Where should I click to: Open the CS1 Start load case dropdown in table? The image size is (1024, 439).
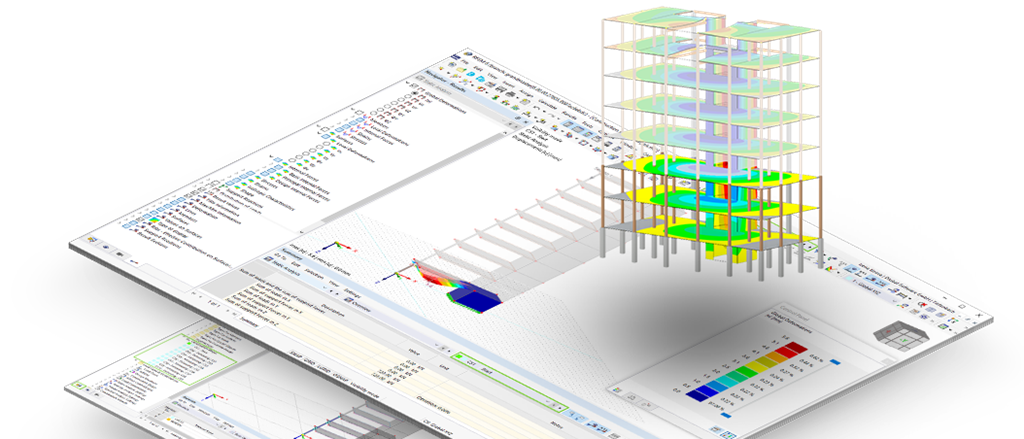508,380
